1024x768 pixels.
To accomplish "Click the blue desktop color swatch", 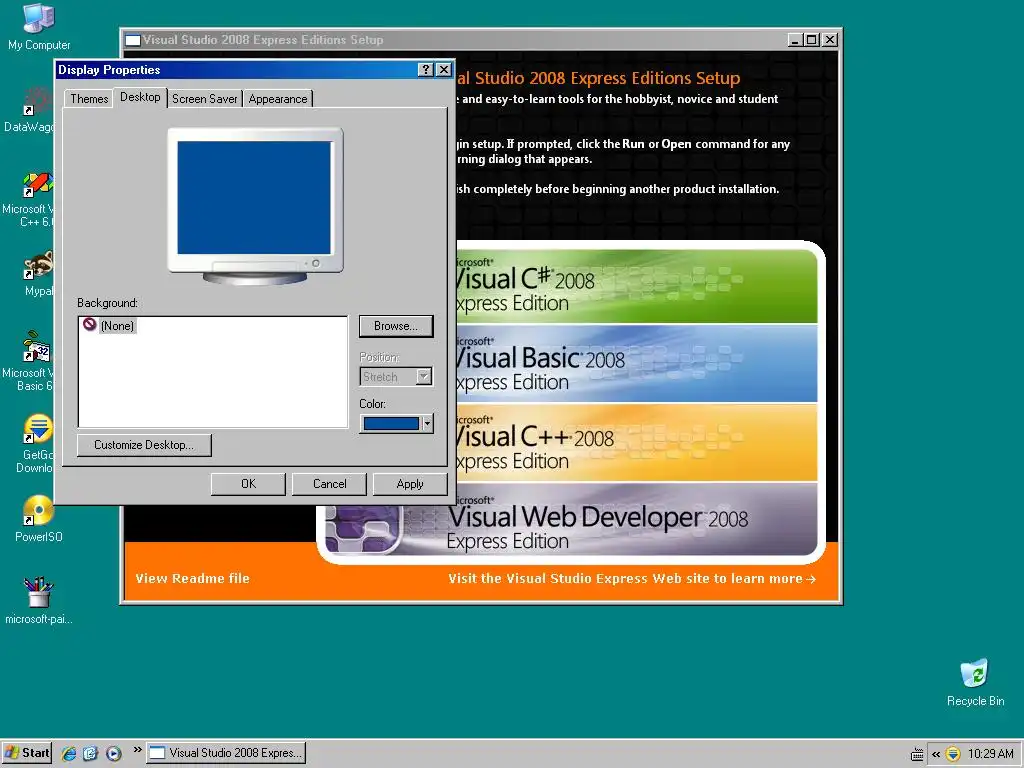I will coord(391,424).
